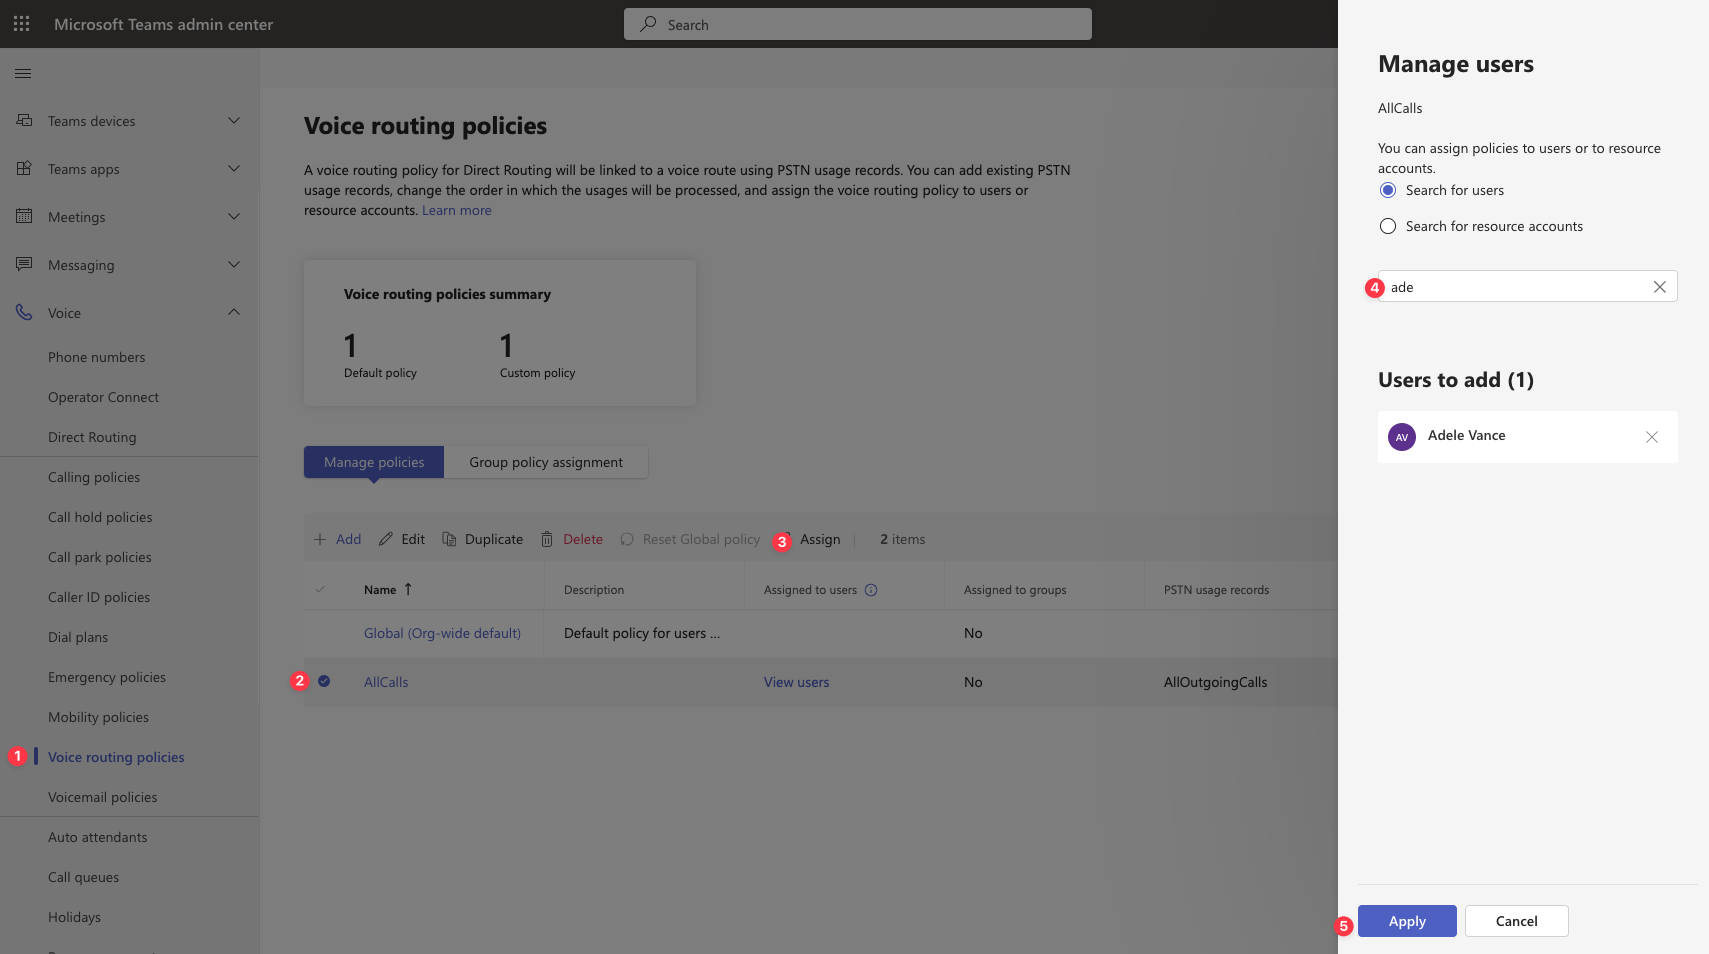Open Voicemail policies page
The image size is (1709, 954).
tap(103, 797)
